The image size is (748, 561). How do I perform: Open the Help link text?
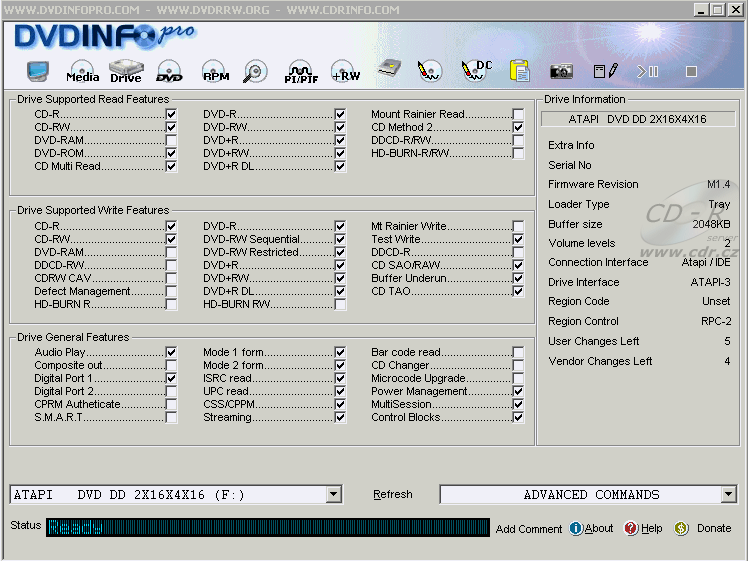(x=651, y=528)
